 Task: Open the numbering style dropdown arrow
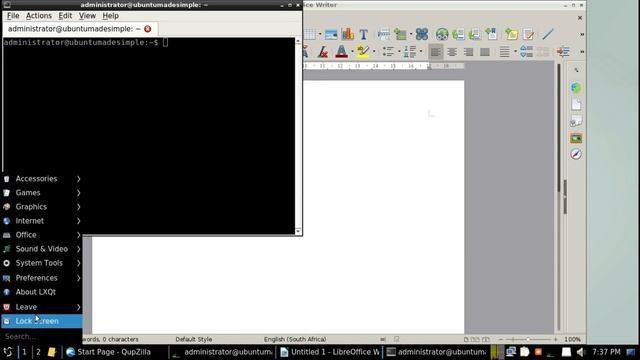coord(420,52)
